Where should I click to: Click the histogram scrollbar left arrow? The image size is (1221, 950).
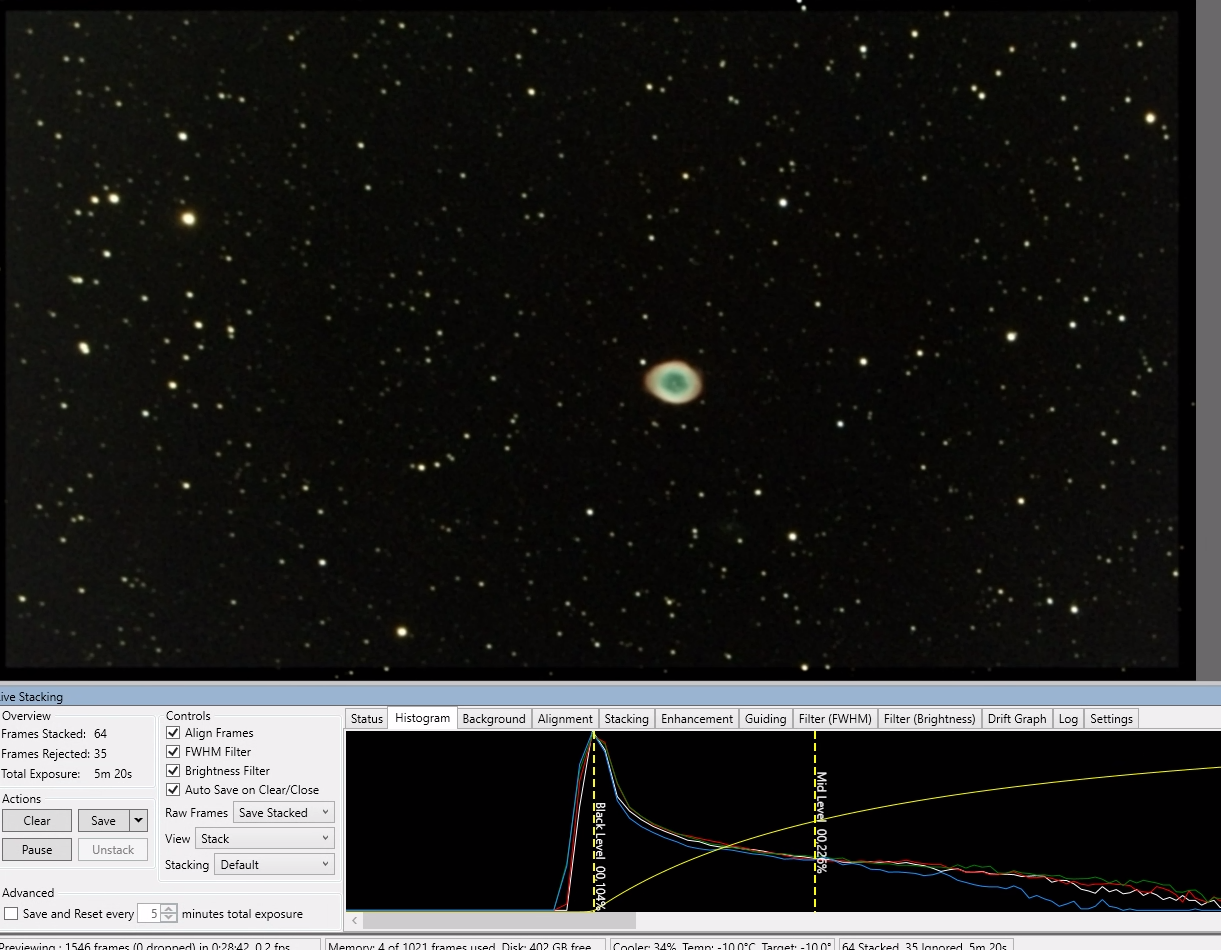353,920
